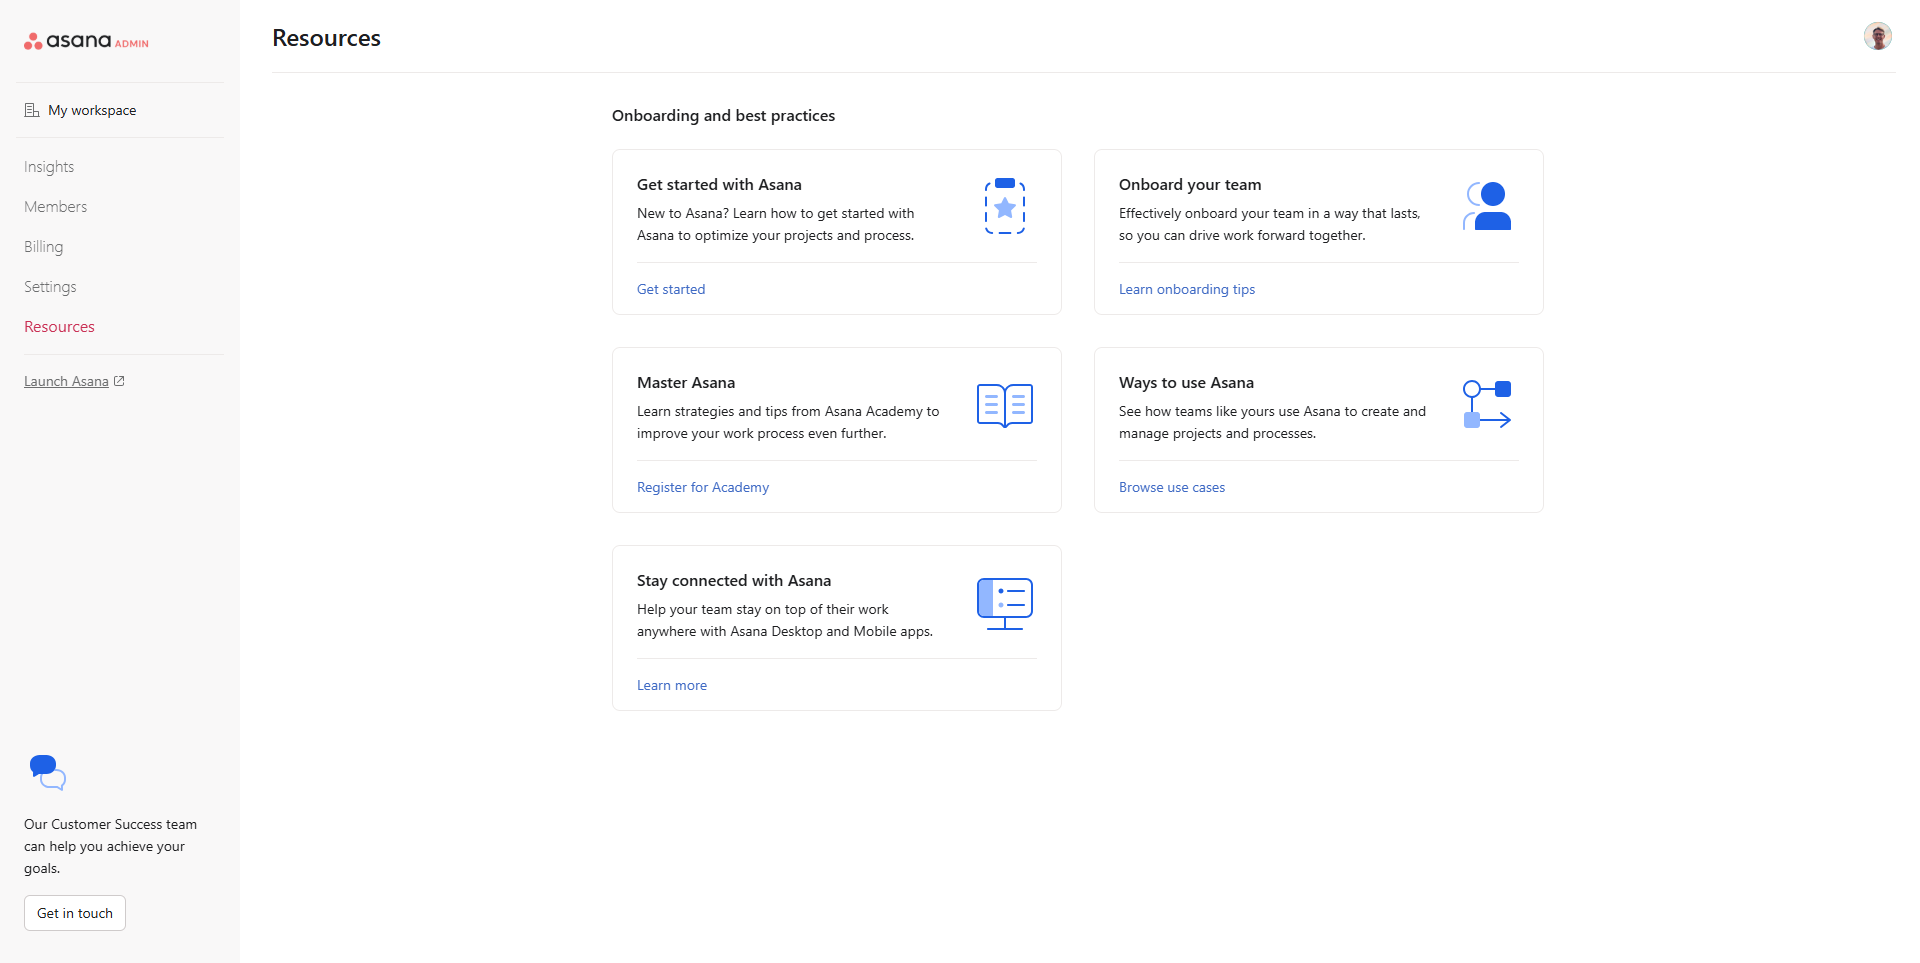Image resolution: width=1920 pixels, height=963 pixels.
Task: Click the Stay connected with Asana title
Action: 734,581
